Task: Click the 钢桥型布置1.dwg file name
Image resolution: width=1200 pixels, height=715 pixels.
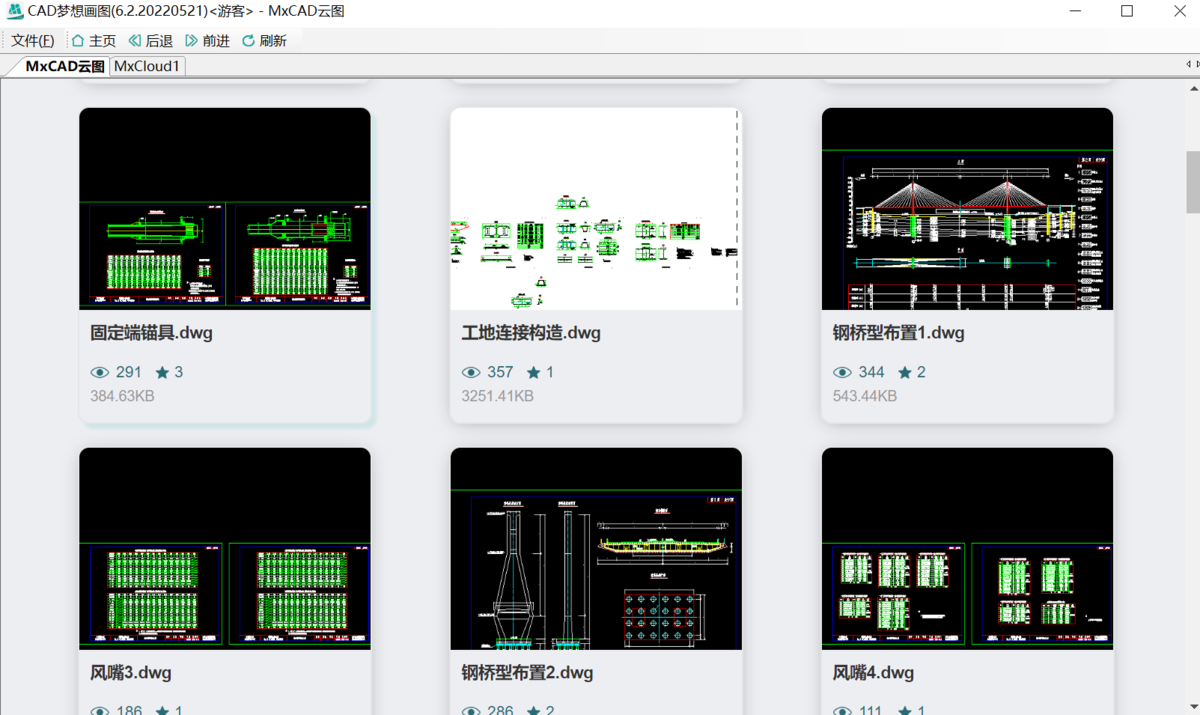Action: [898, 333]
